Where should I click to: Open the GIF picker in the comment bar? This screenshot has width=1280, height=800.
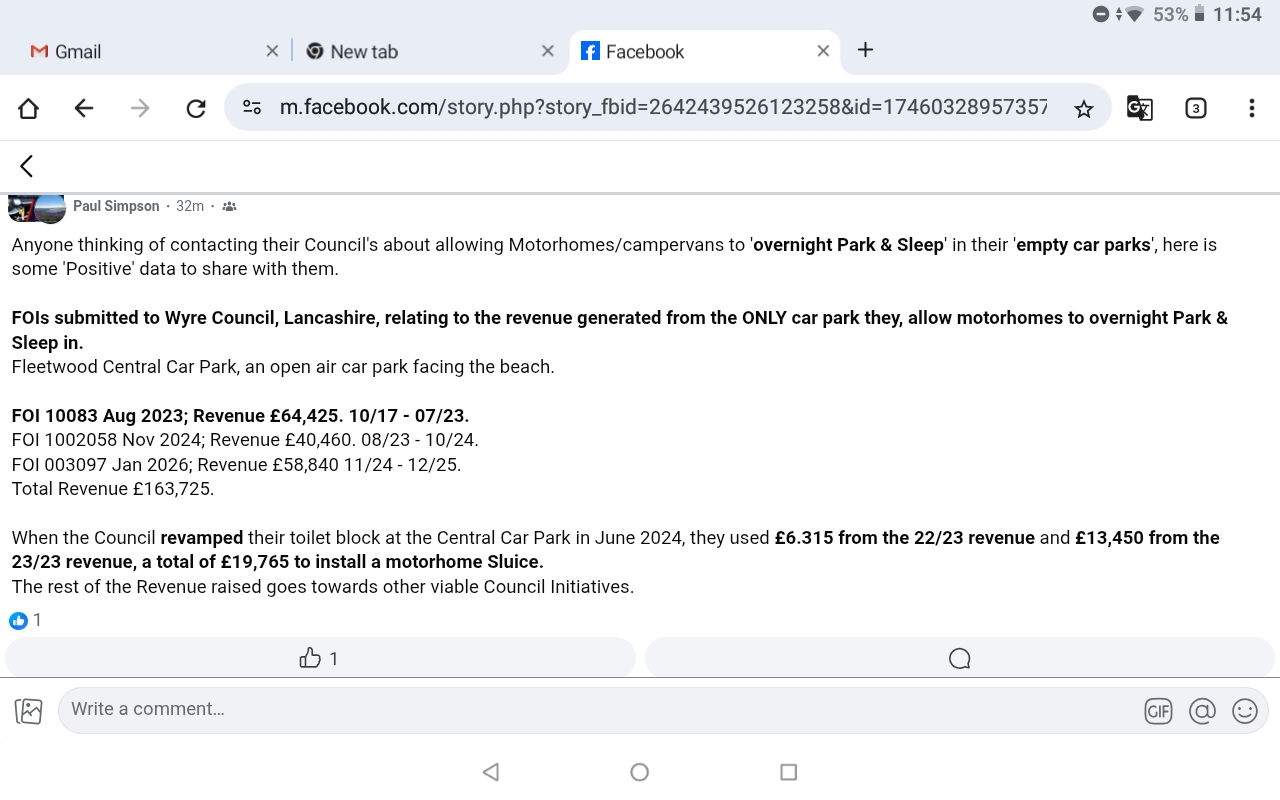1158,710
